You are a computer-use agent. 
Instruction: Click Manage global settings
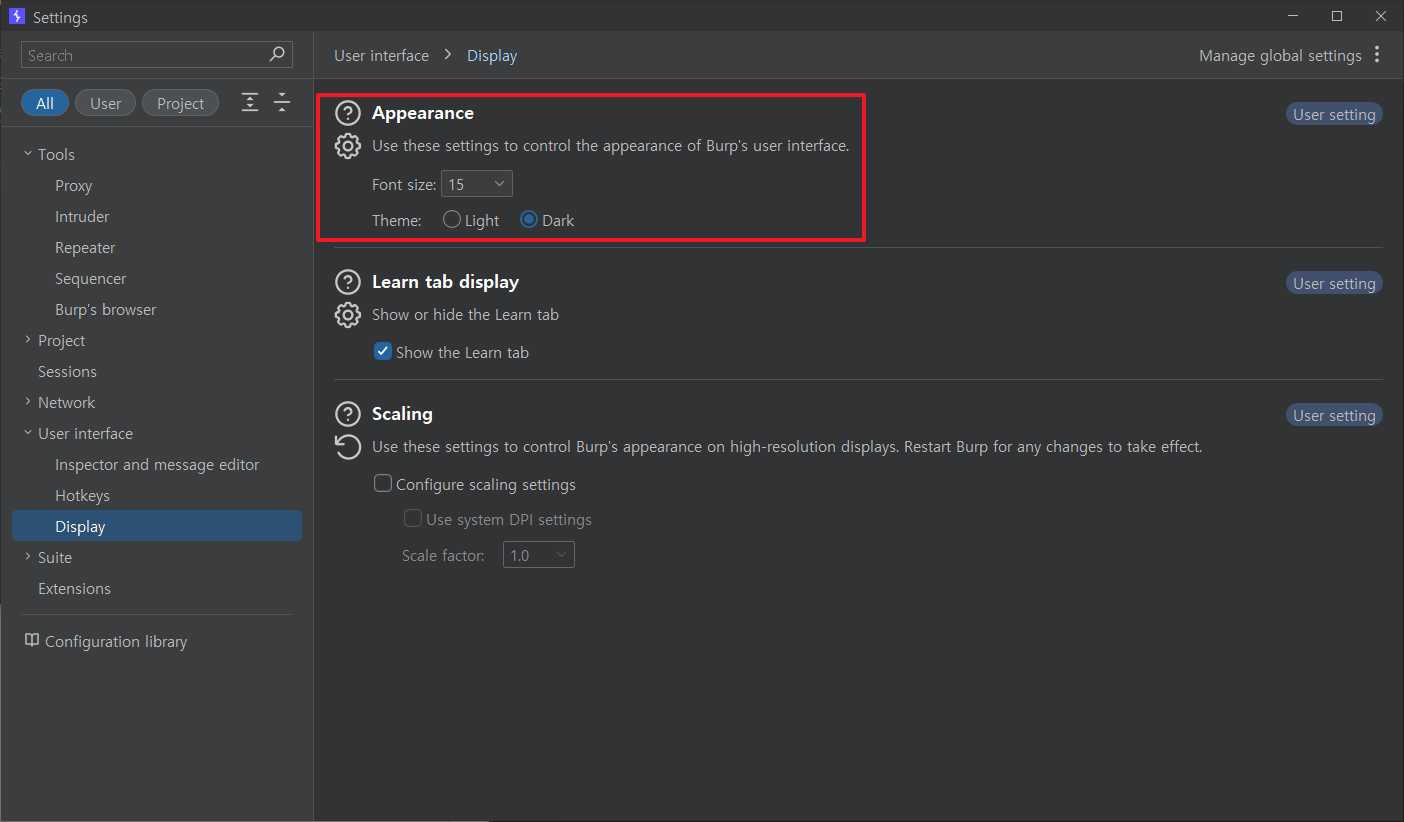pos(1280,55)
